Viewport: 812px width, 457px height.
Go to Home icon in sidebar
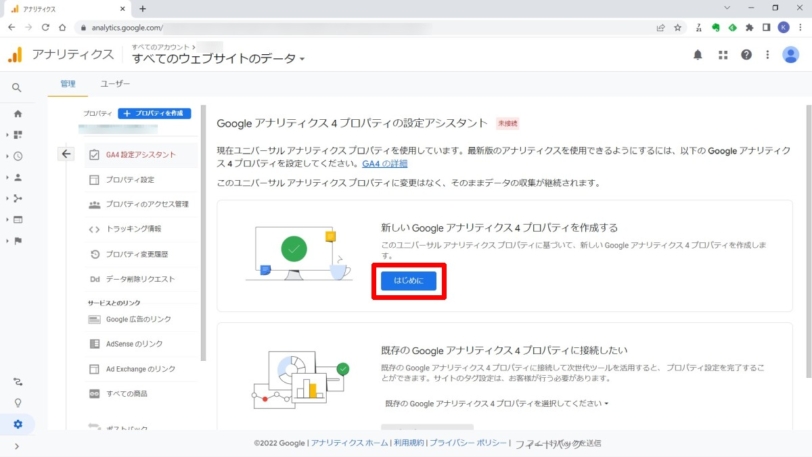tap(18, 113)
